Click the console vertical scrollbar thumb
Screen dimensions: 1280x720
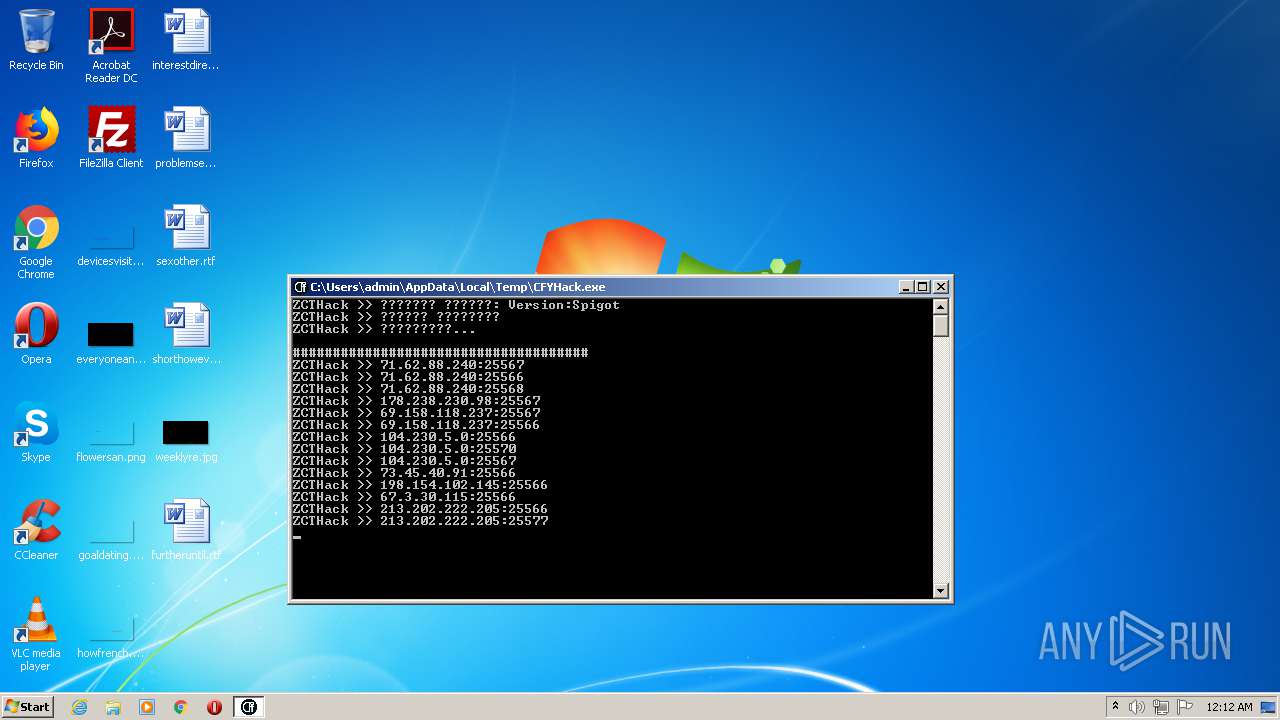pos(940,326)
